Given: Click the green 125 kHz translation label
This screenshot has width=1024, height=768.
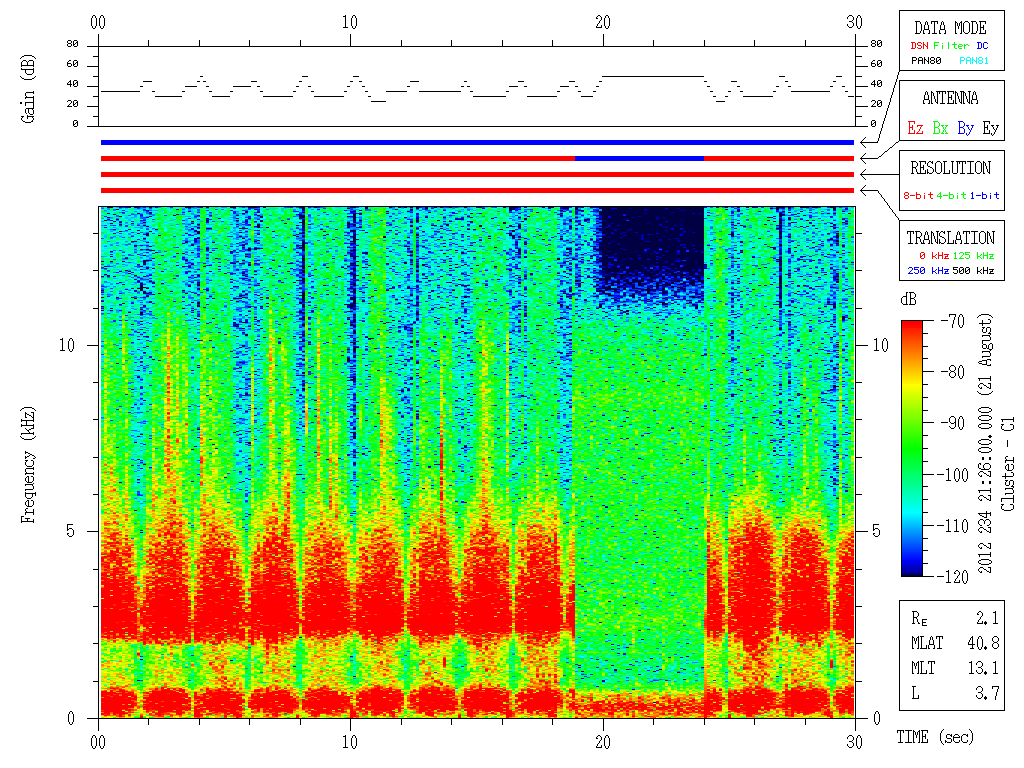Looking at the screenshot, I should click(973, 255).
